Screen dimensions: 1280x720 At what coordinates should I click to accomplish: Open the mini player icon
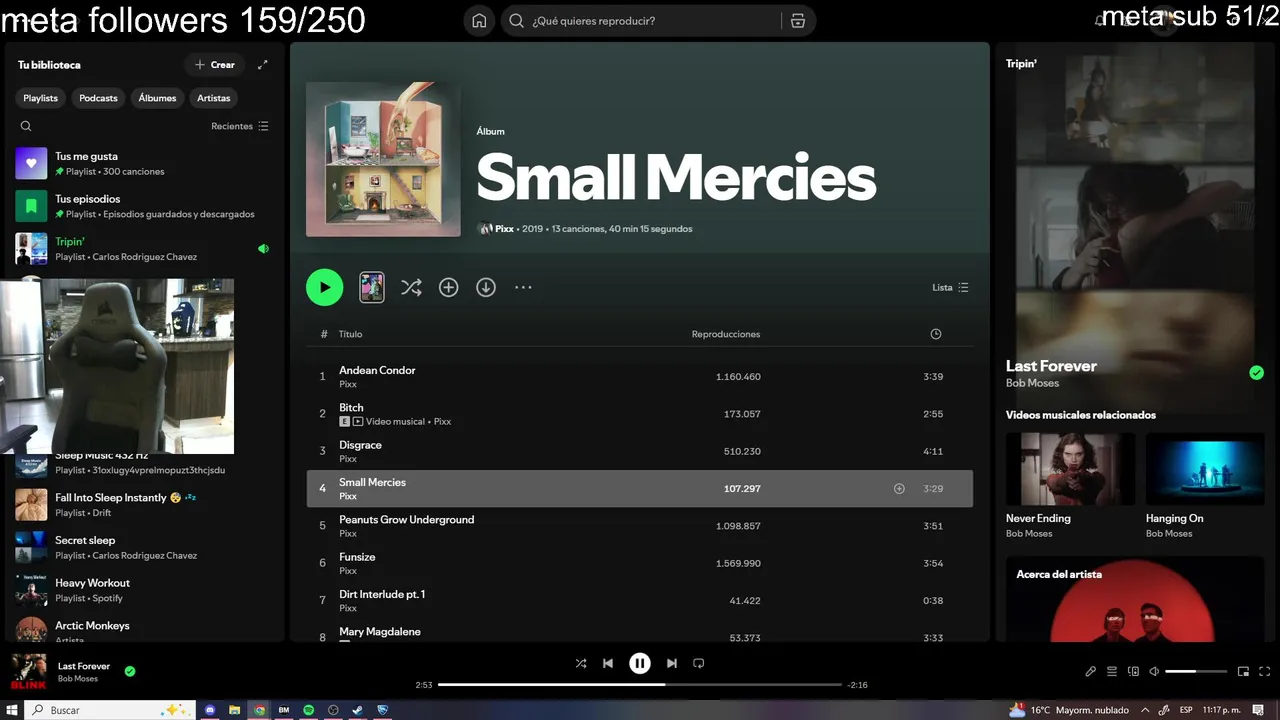(1243, 672)
